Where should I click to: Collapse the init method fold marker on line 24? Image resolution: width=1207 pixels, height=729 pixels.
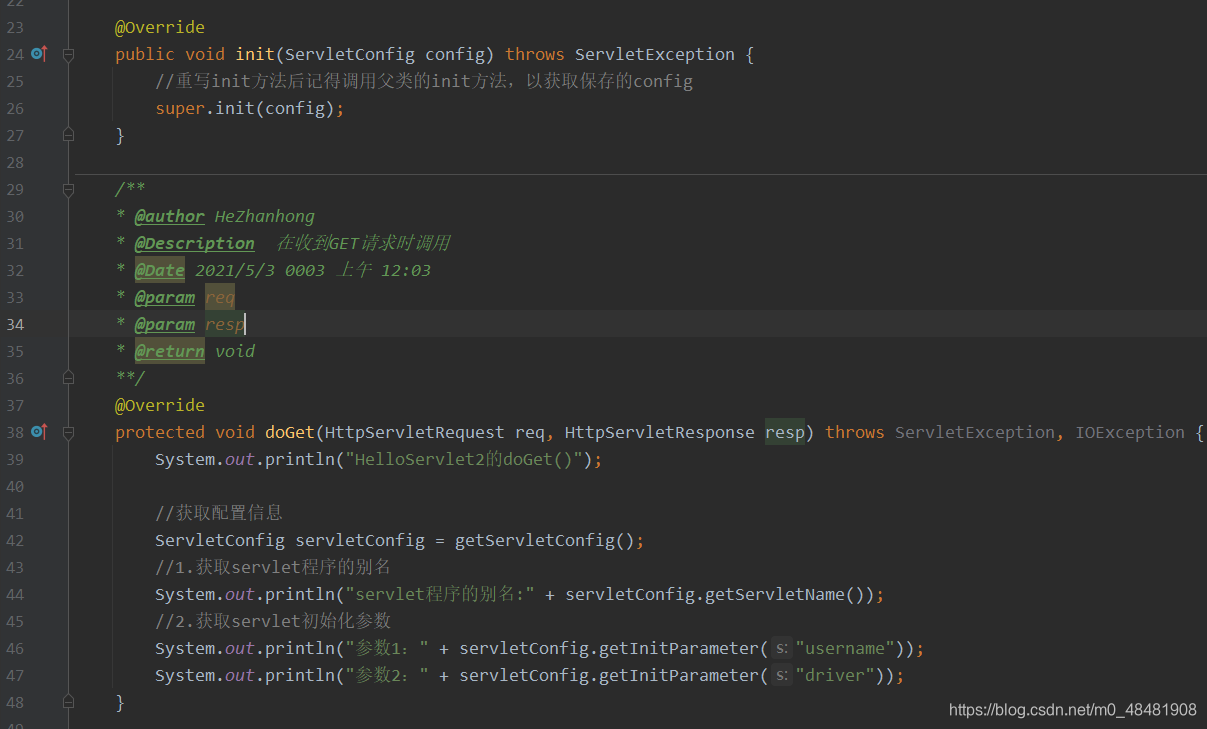point(68,54)
